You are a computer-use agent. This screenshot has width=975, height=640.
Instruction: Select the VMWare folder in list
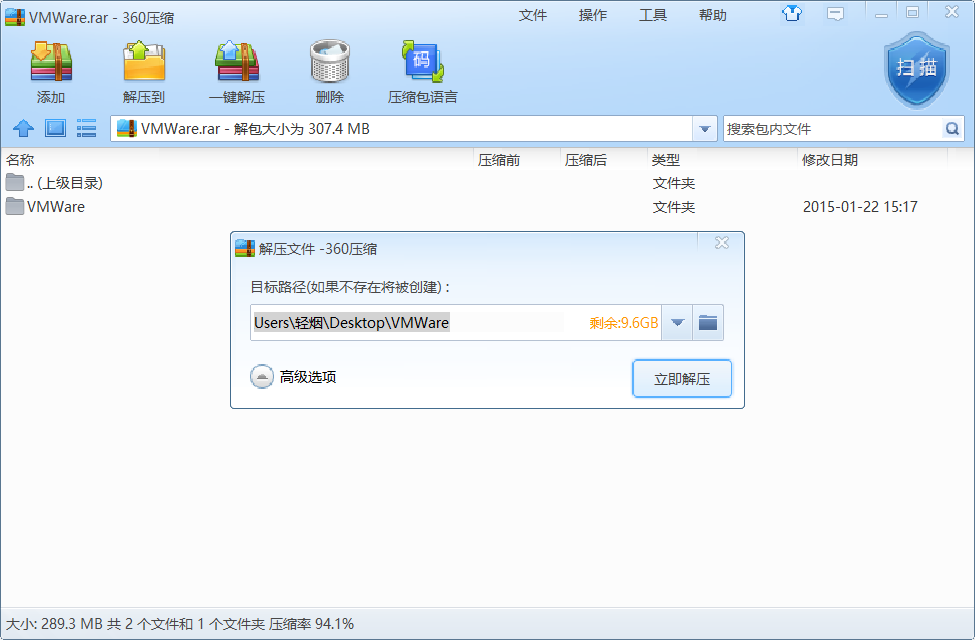56,207
